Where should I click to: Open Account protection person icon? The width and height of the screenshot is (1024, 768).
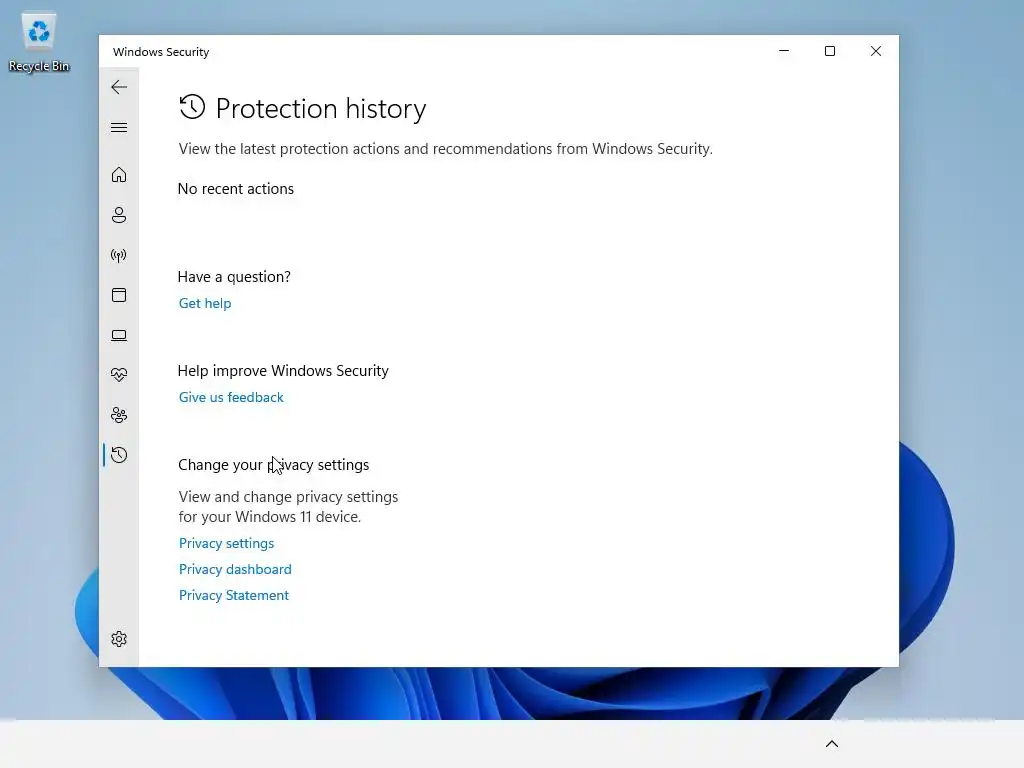(x=119, y=215)
